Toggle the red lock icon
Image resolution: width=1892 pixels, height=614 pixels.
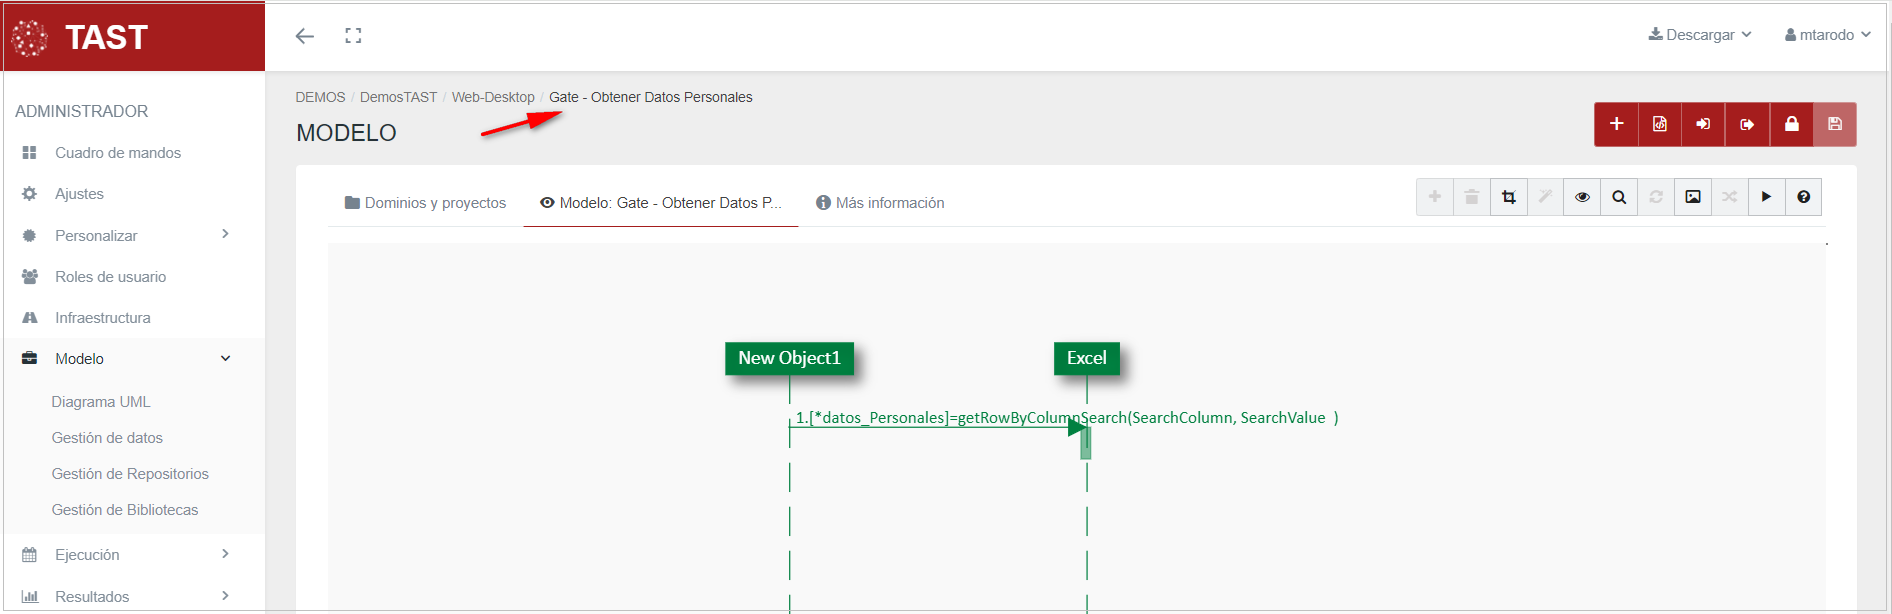[1791, 124]
